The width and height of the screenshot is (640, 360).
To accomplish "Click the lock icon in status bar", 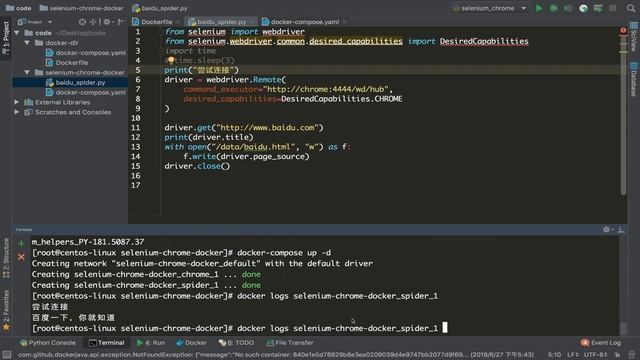I will pyautogui.click(x=617, y=355).
